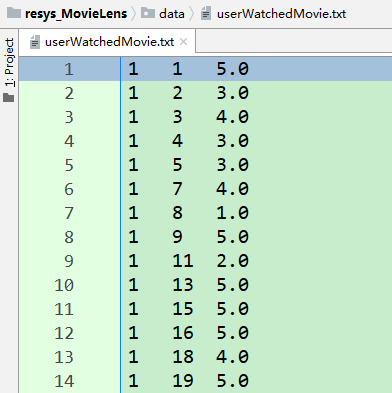Click gutter line number 14
The width and height of the screenshot is (392, 393).
click(x=64, y=381)
